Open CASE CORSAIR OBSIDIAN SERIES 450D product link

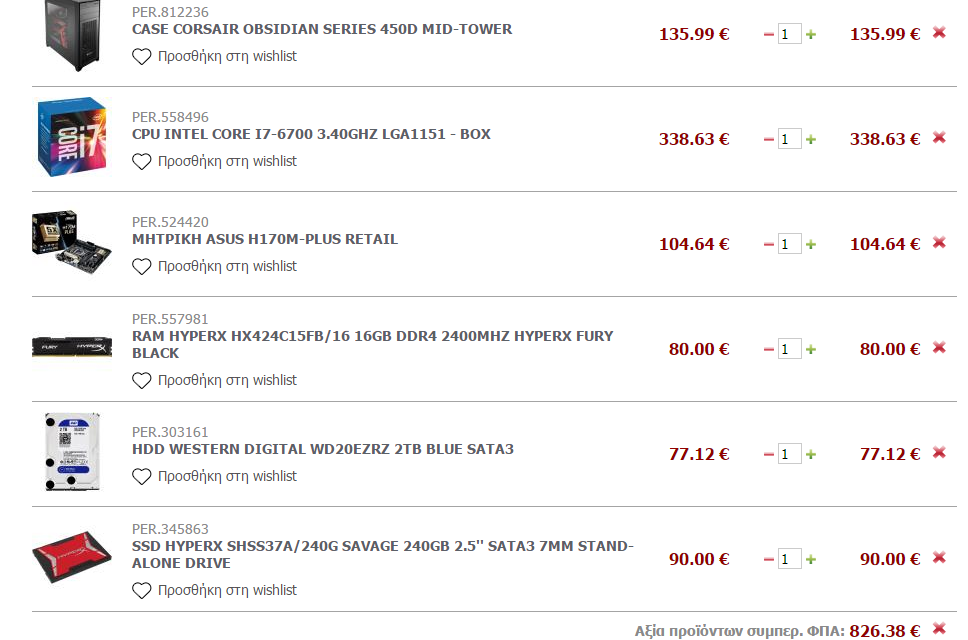coord(322,29)
